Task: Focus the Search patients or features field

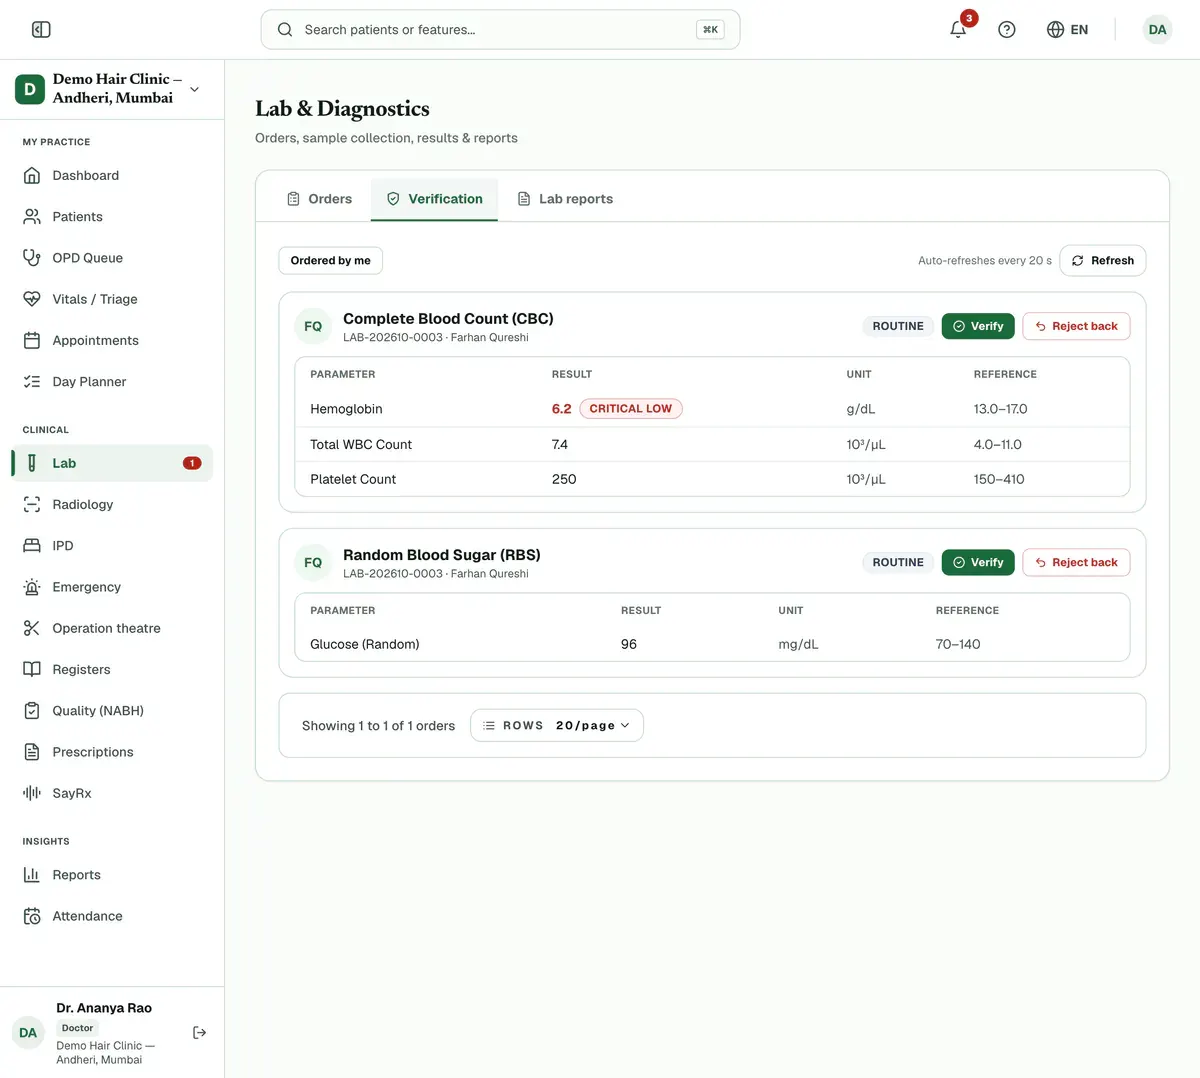Action: pos(500,30)
